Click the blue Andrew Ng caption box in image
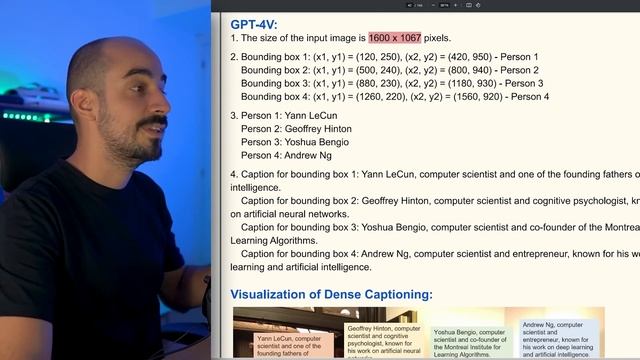 click(x=558, y=339)
